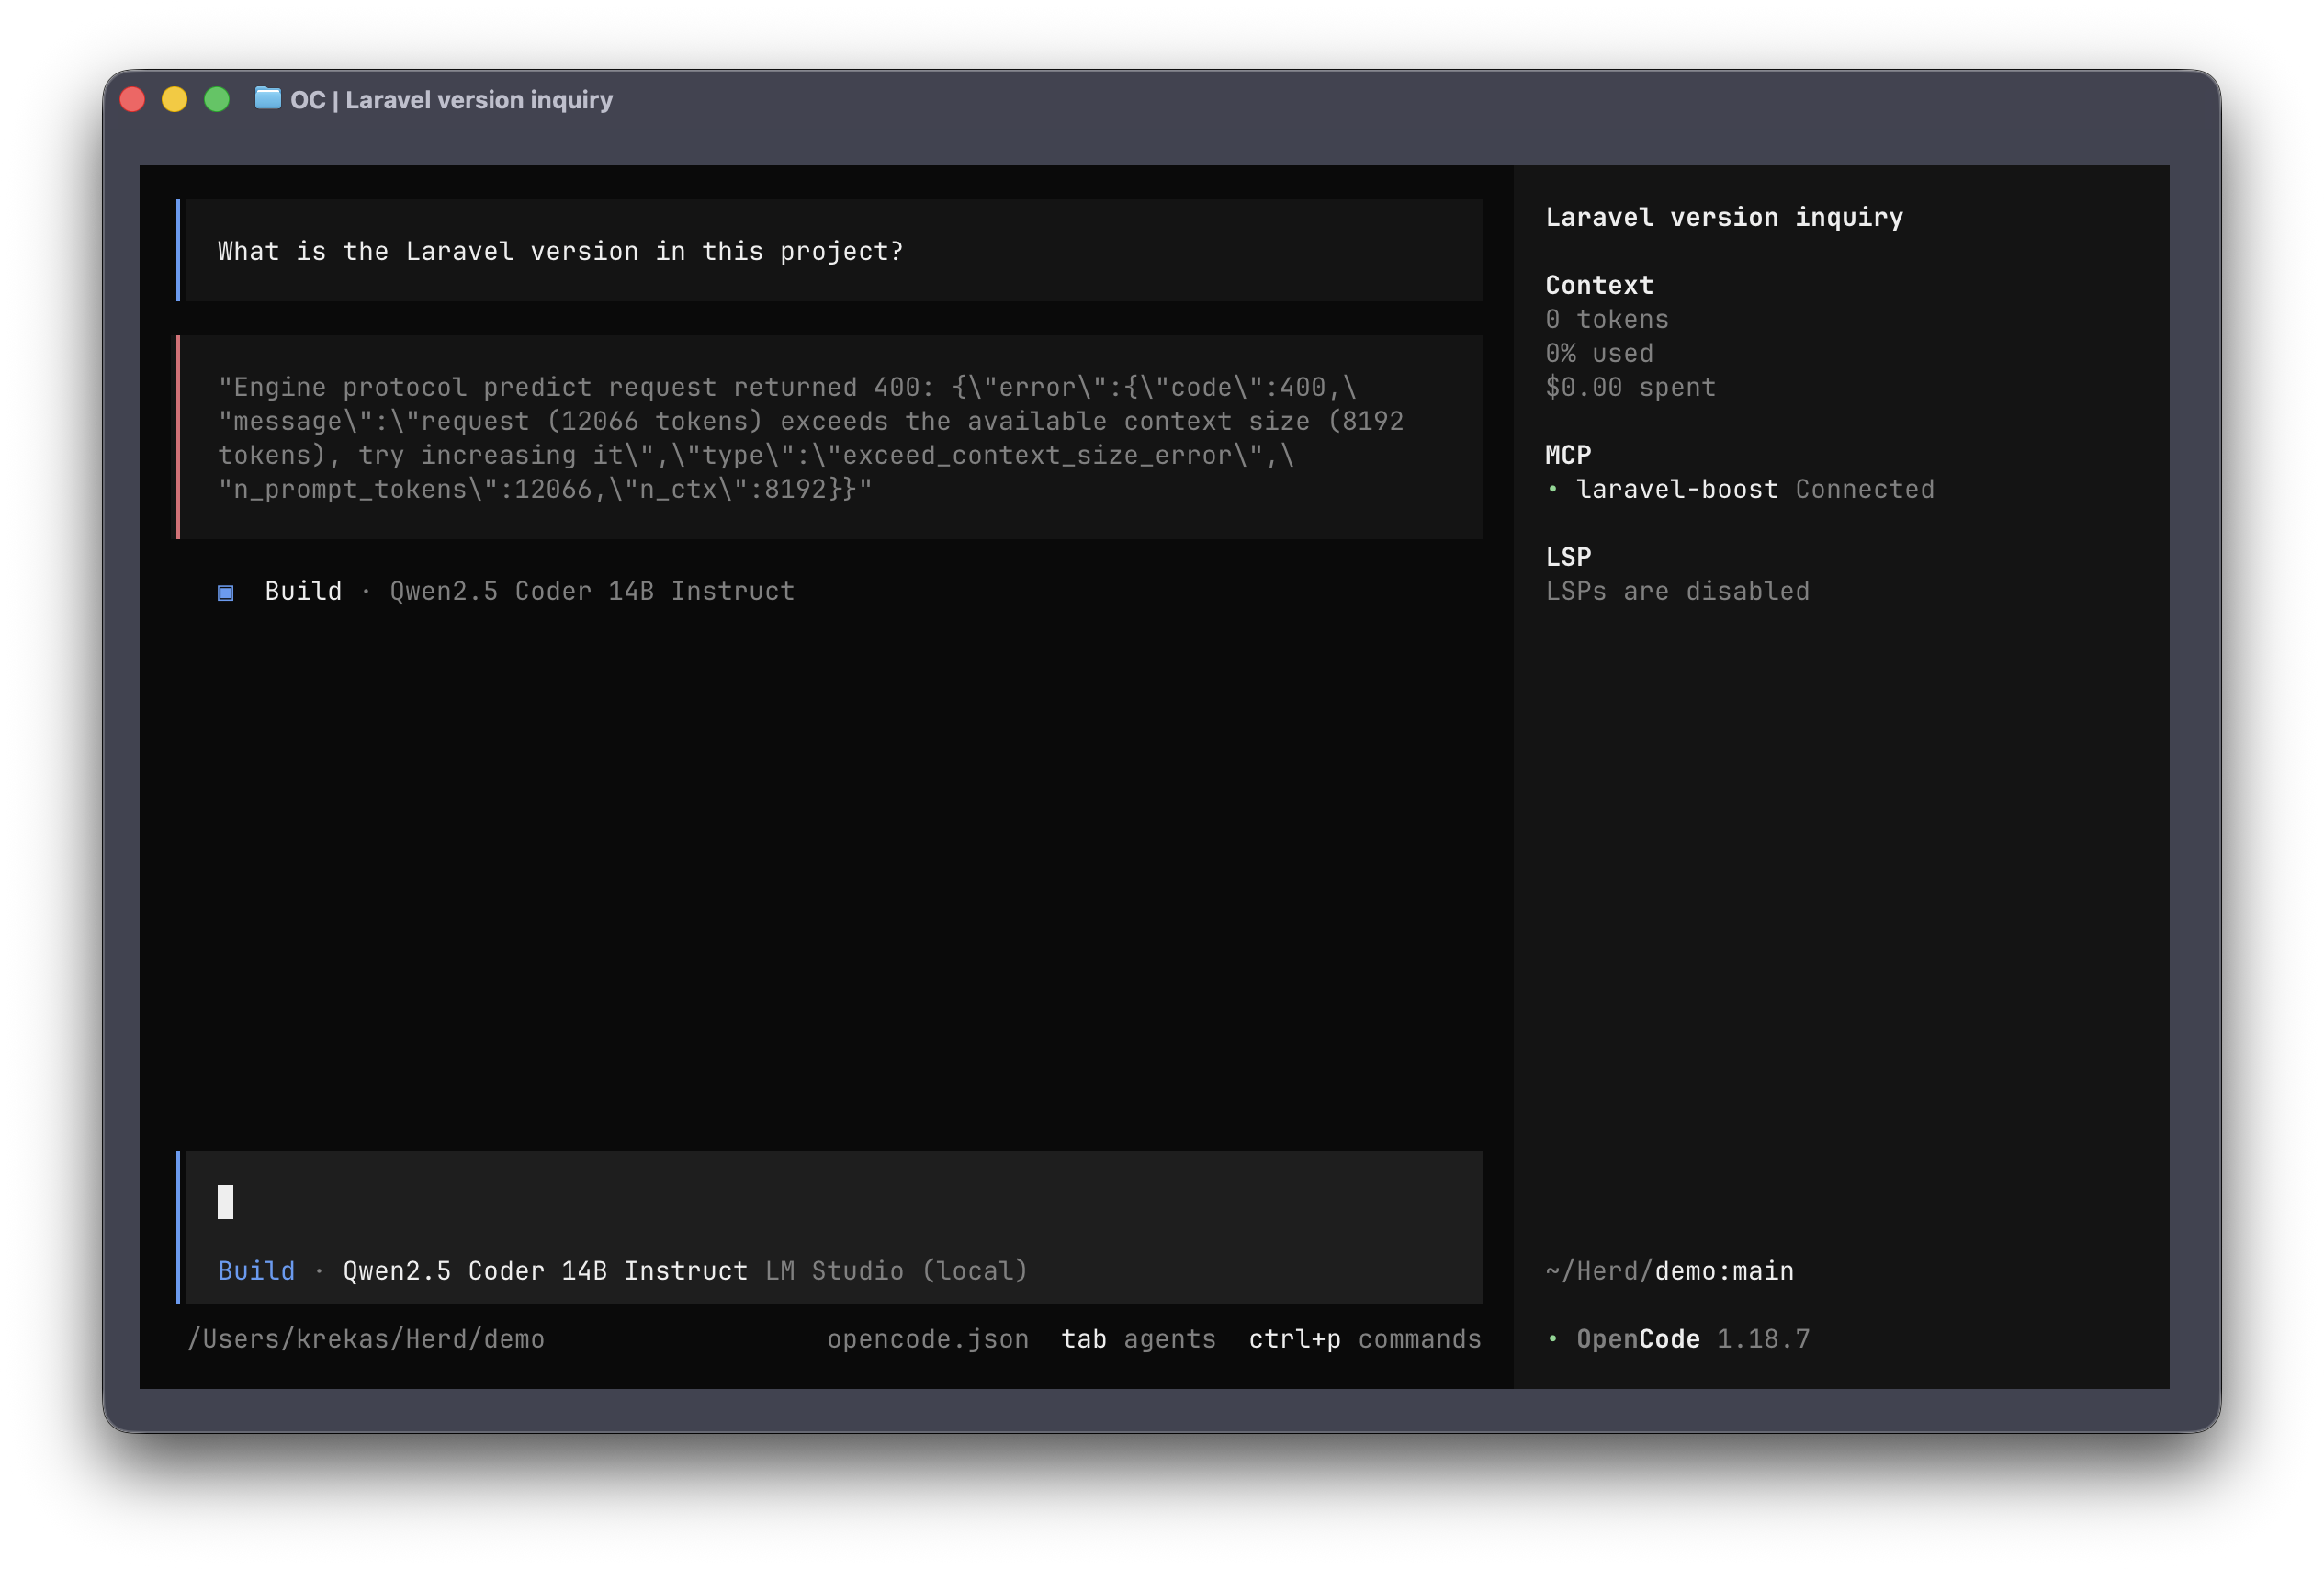Click the Connected status text
Viewport: 2324px width, 1569px height.
[x=1864, y=489]
